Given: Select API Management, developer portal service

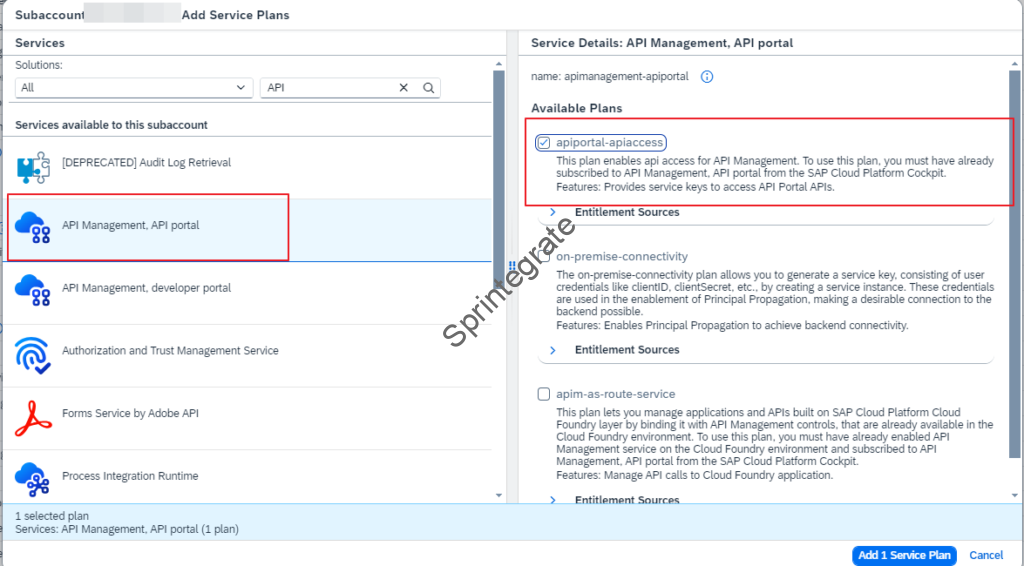Looking at the screenshot, I should tap(248, 293).
